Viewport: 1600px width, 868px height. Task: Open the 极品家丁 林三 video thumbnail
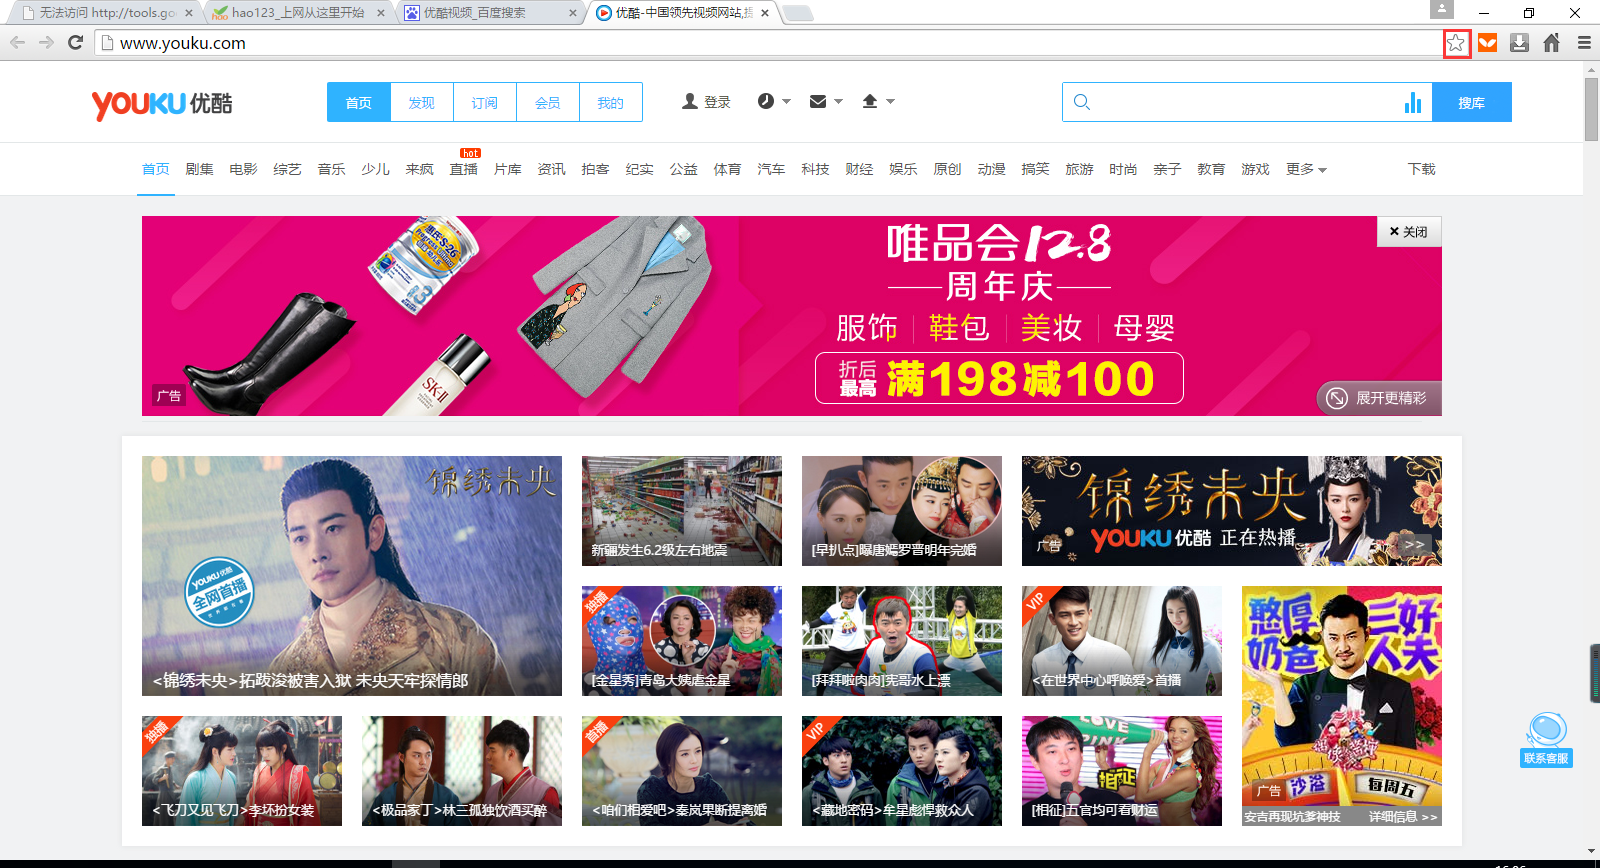coord(462,771)
